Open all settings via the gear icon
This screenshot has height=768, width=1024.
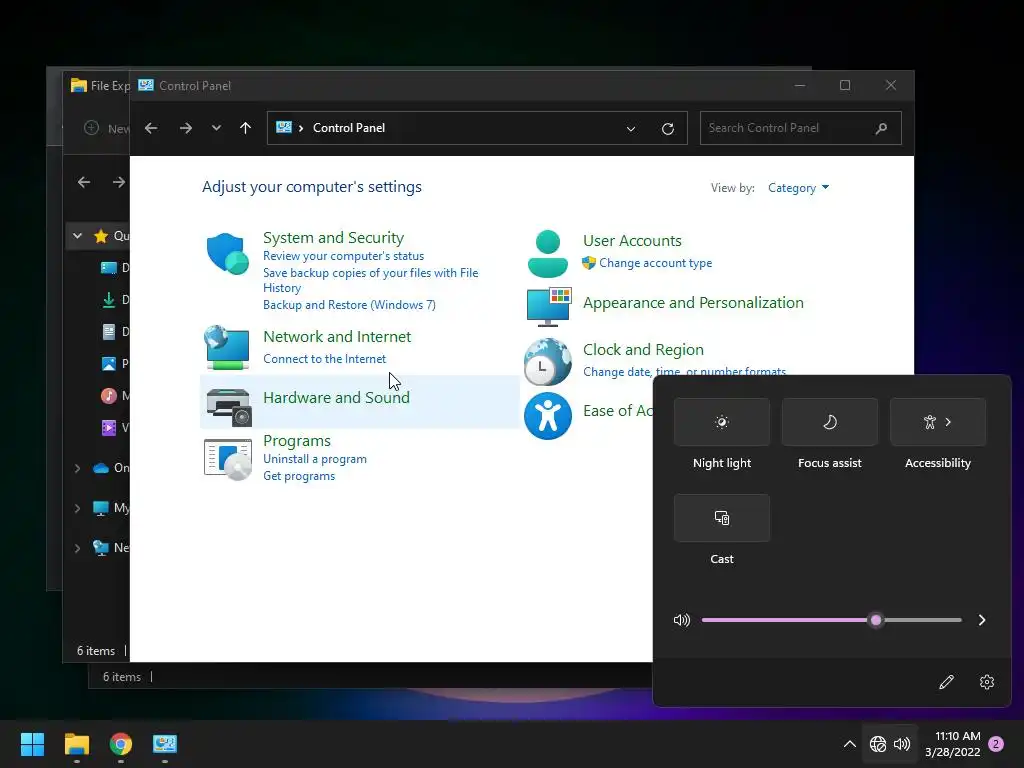[987, 682]
